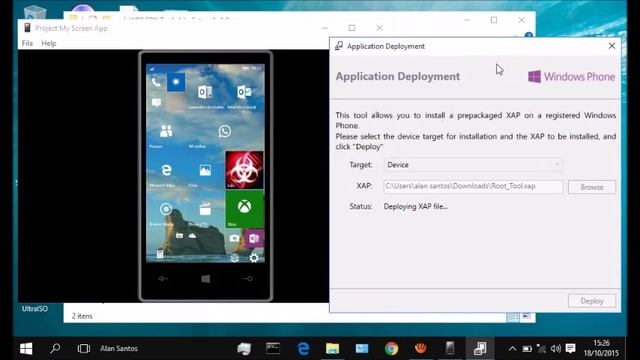Click the XAP file path field
This screenshot has width=640, height=360.
pos(473,186)
